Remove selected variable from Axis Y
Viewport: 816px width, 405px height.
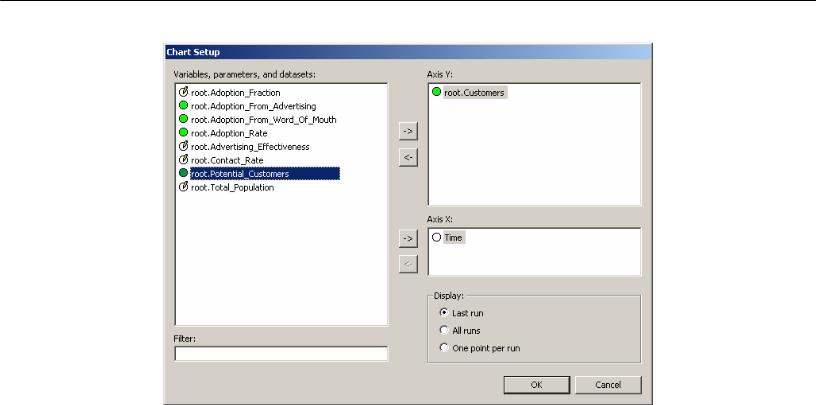point(409,158)
